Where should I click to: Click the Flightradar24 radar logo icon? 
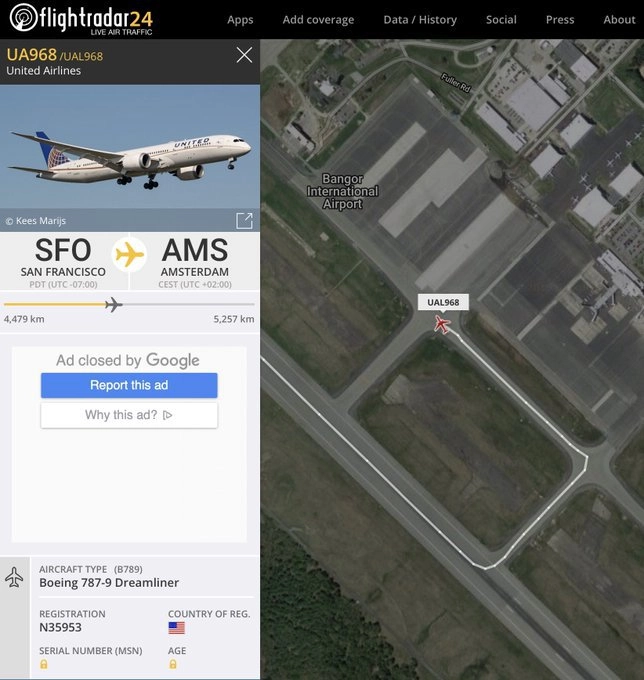[x=24, y=17]
